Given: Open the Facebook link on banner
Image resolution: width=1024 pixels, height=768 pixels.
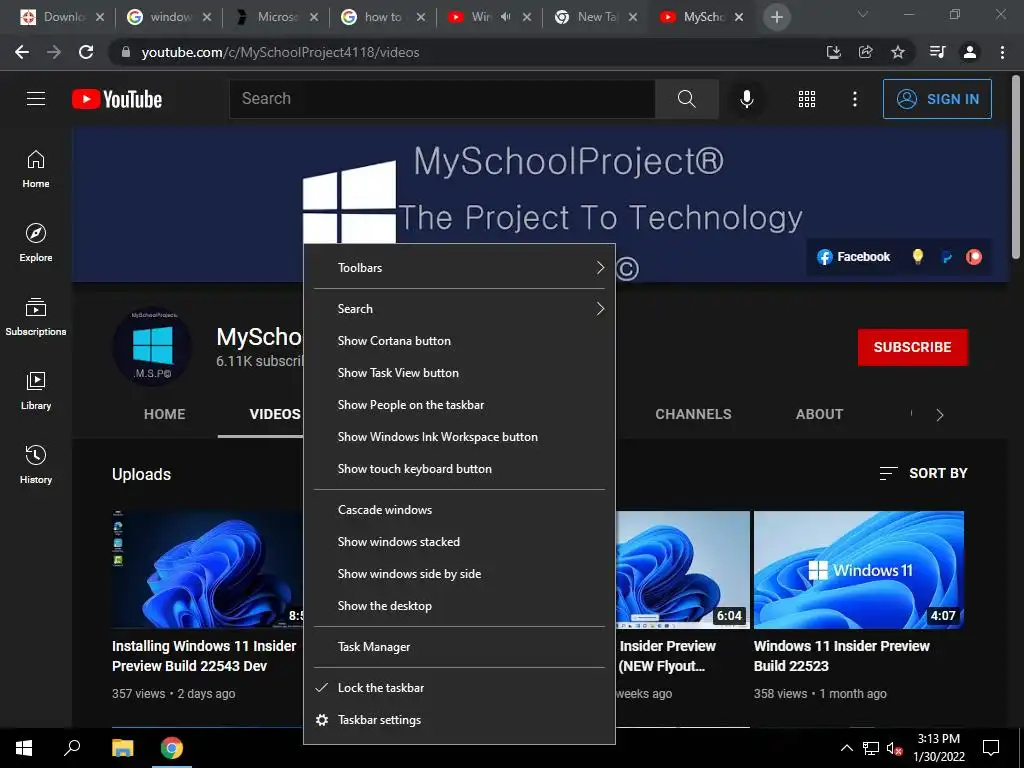Looking at the screenshot, I should (x=854, y=257).
